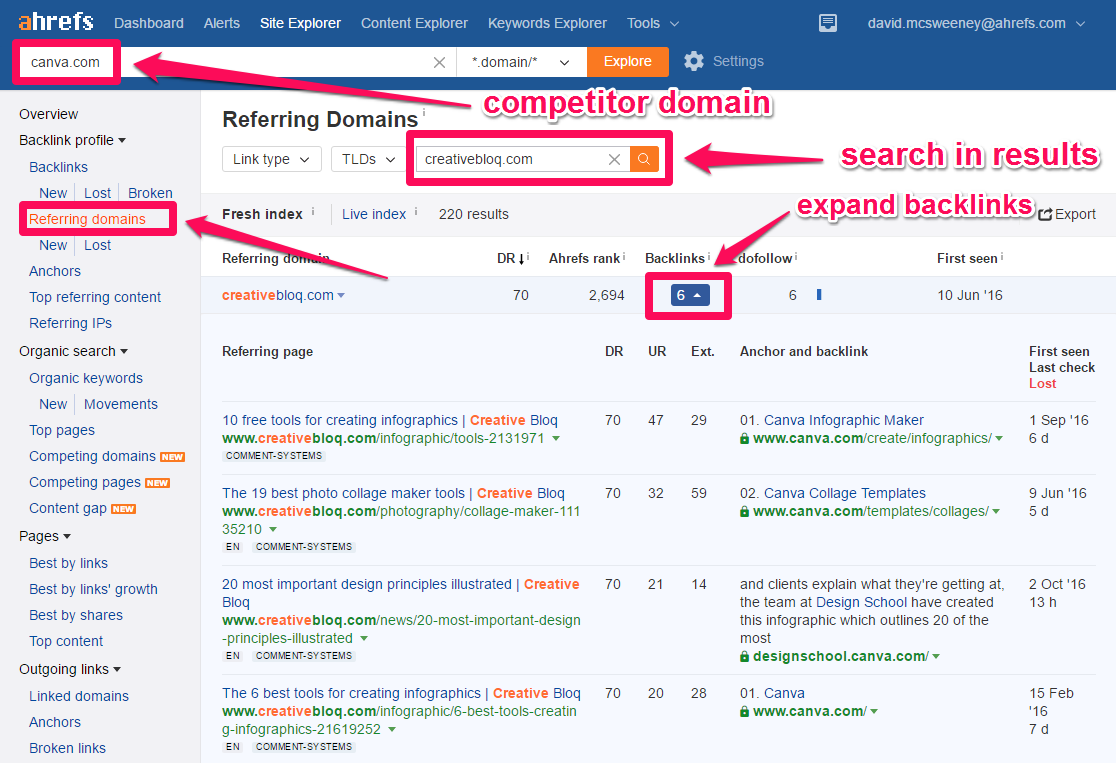Open Backlinks in the sidebar
Screen dimensions: 1116x763
coord(58,167)
